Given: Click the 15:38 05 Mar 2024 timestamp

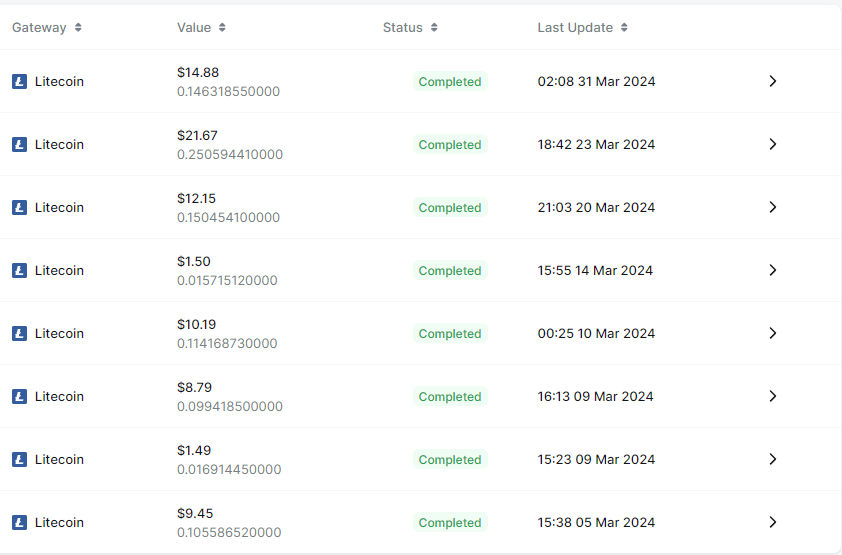Looking at the screenshot, I should tap(596, 523).
